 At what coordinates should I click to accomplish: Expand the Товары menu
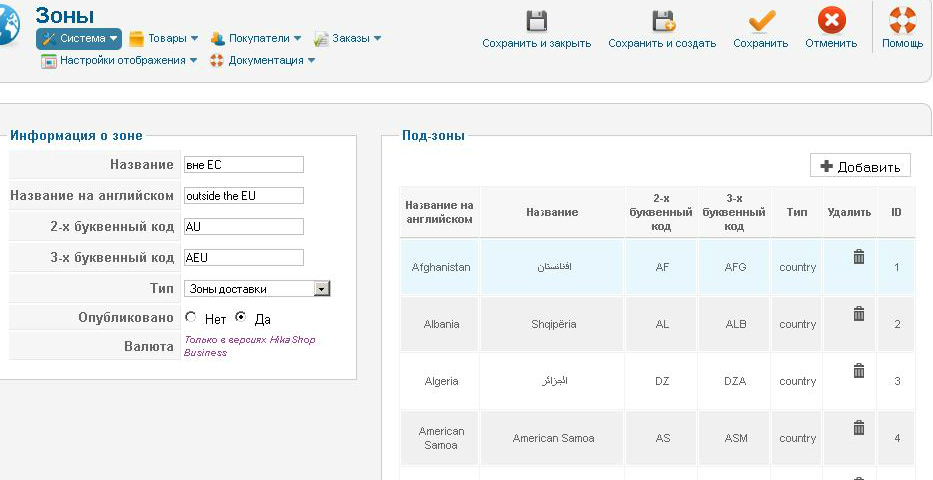(x=194, y=39)
